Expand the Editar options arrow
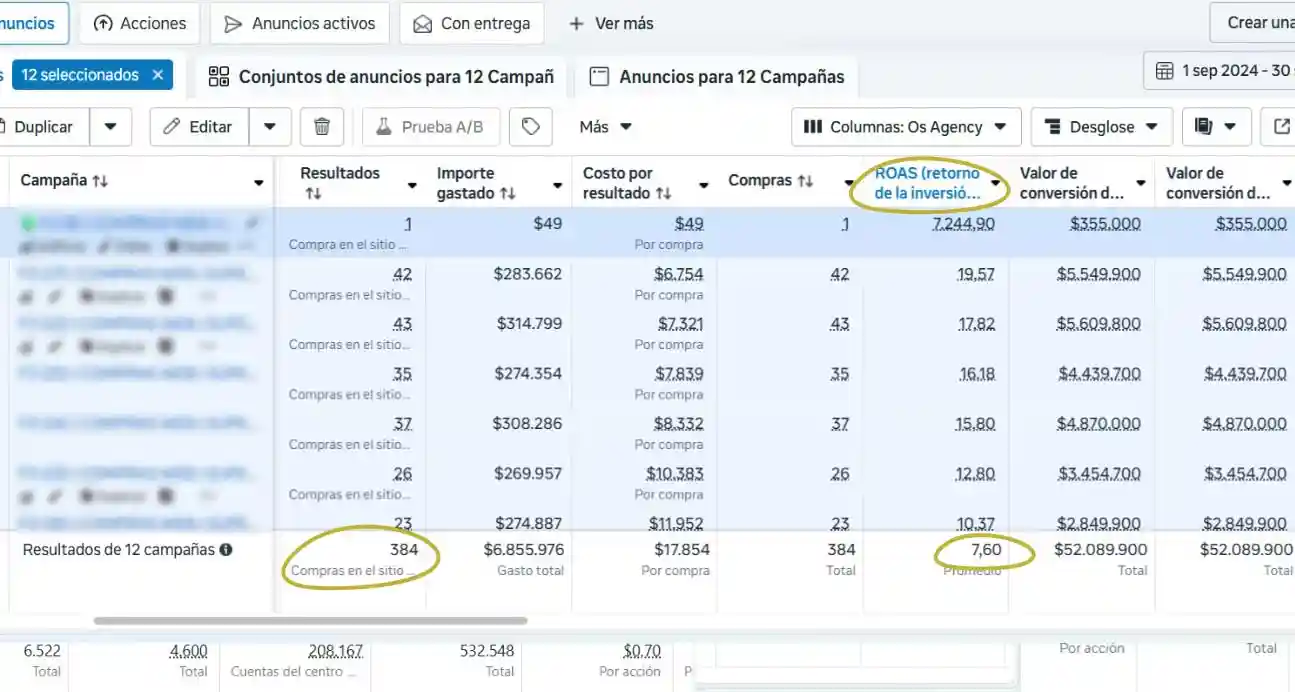Screen dimensions: 1295x692 tap(270, 127)
